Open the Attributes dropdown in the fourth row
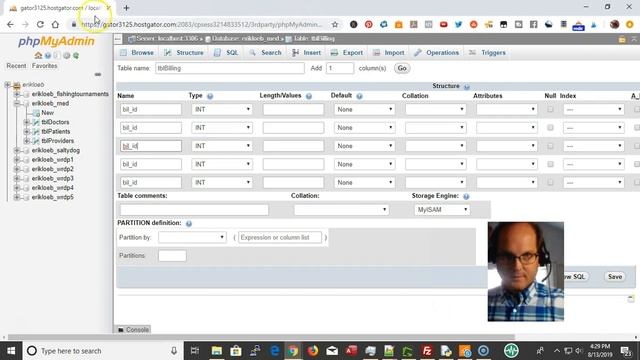This screenshot has height=360, width=640. tap(507, 164)
